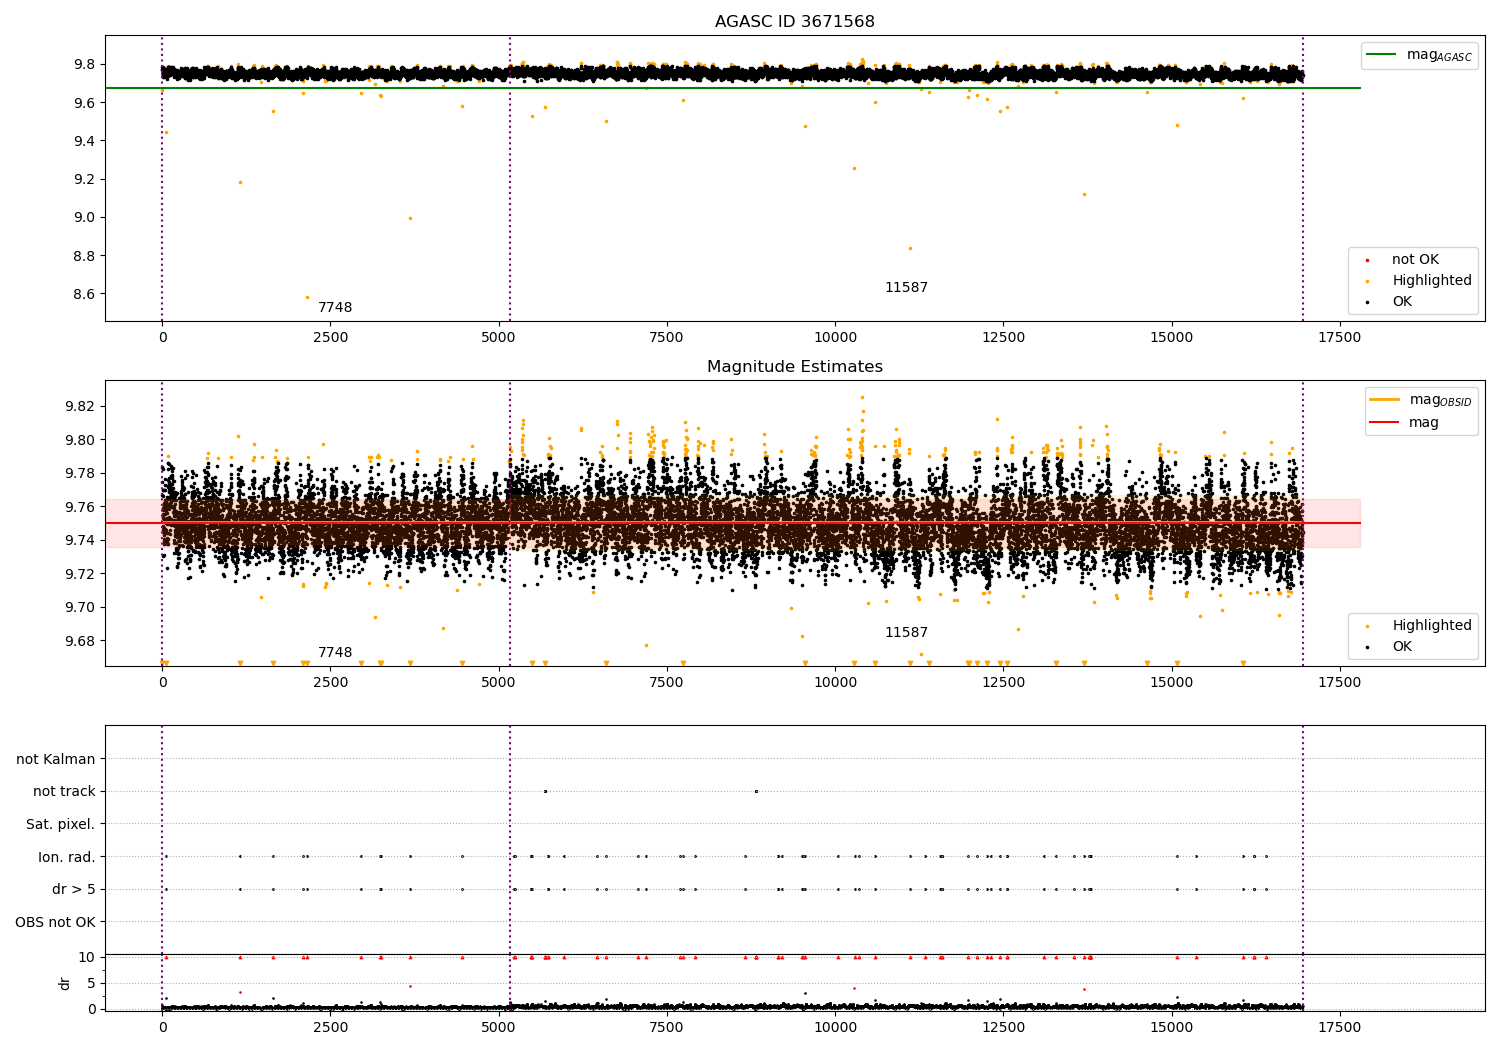Click the 'Sat. pixel.' row label
1500x1050 pixels.
(61, 824)
